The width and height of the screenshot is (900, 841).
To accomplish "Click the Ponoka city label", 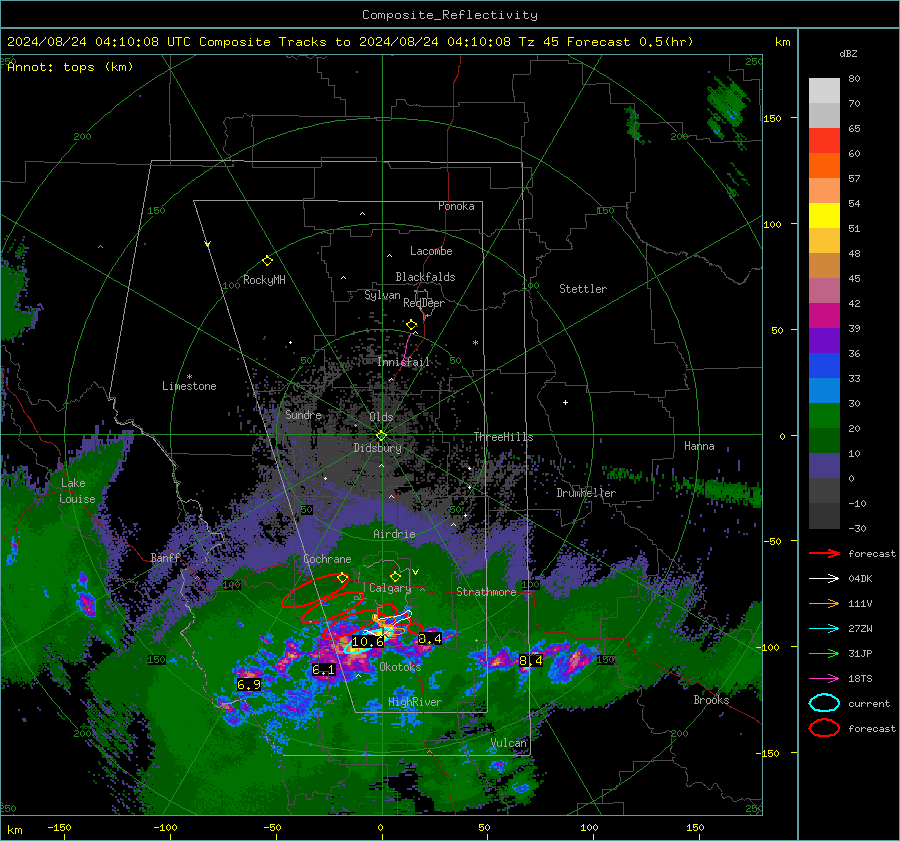I will (x=456, y=206).
